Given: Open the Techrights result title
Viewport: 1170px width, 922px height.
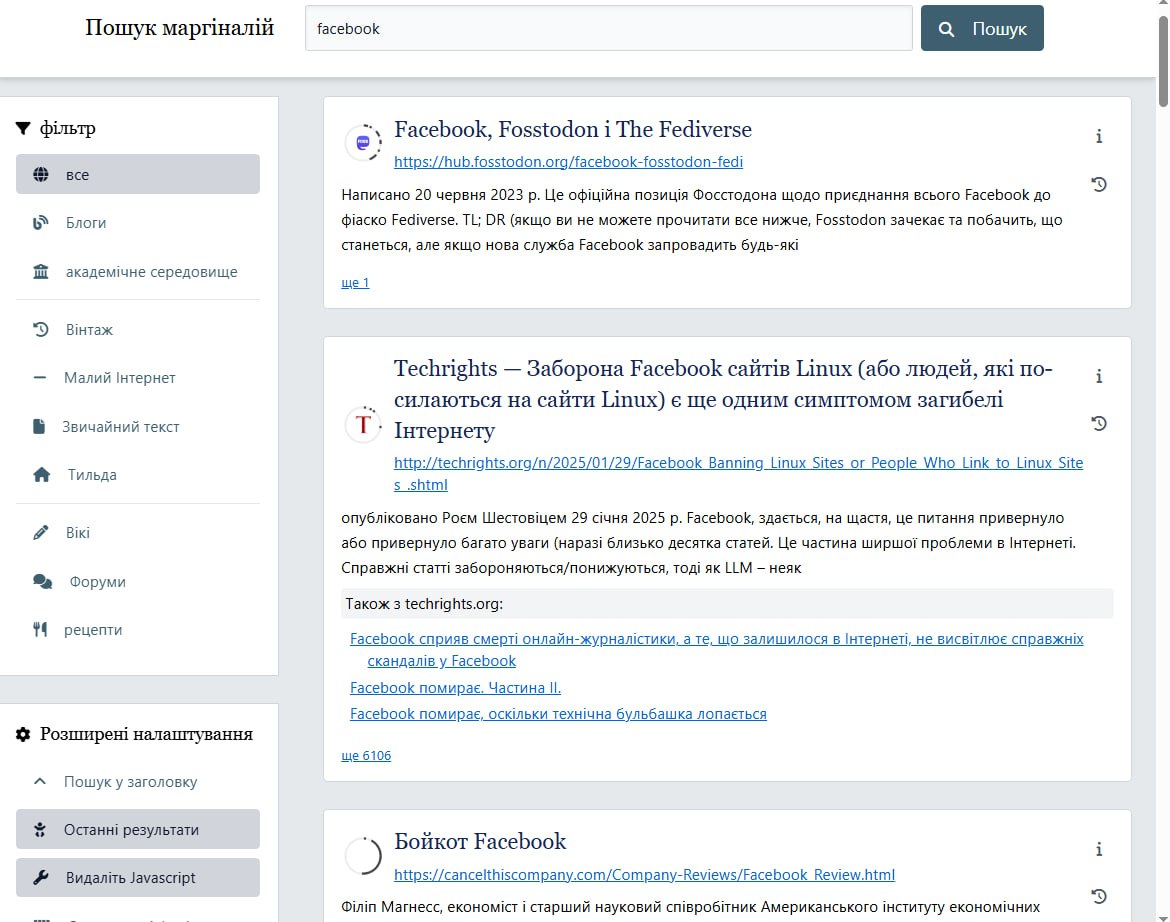Looking at the screenshot, I should click(x=723, y=399).
